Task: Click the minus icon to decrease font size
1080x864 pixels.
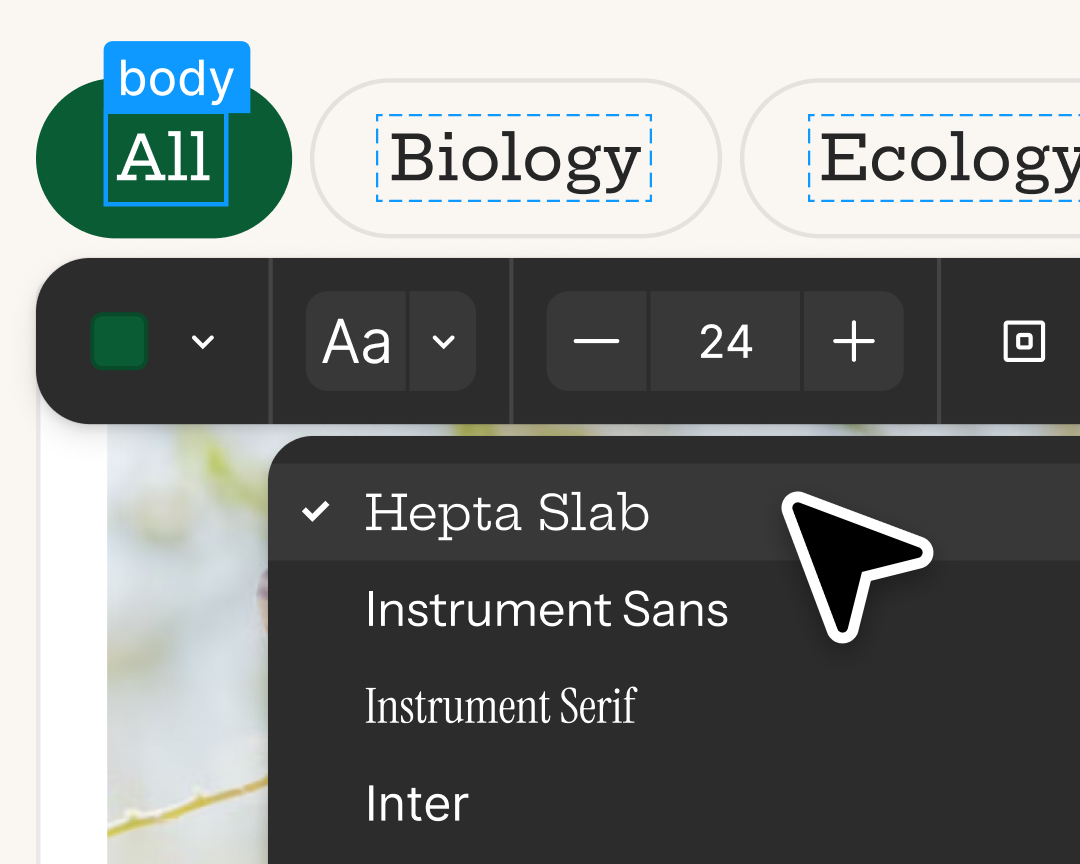Action: [597, 341]
